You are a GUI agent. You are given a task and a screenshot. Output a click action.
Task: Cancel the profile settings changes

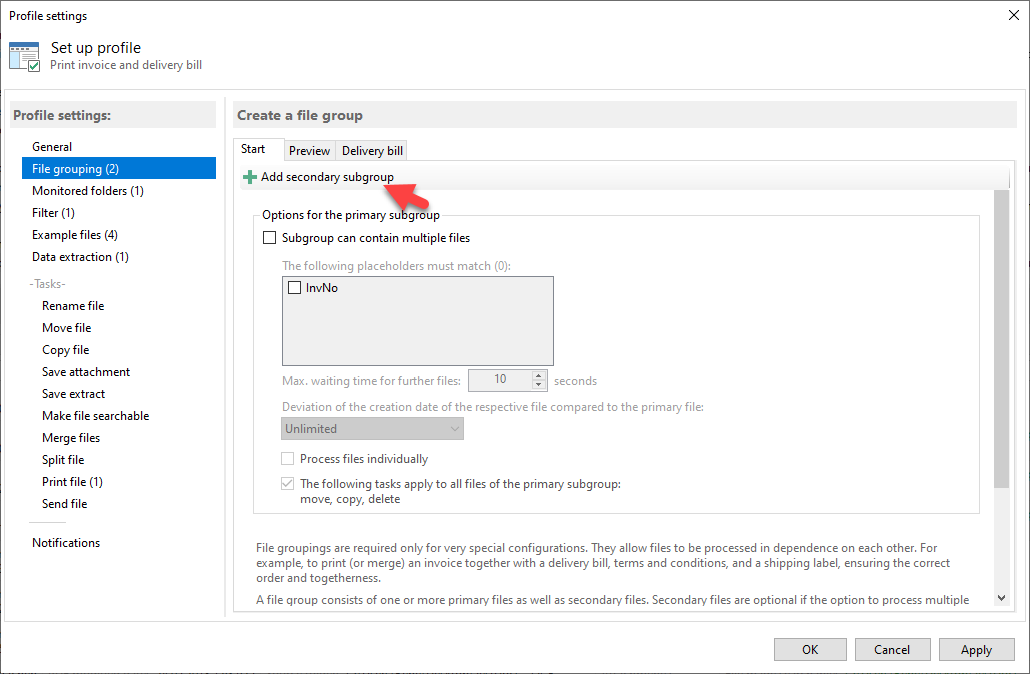click(891, 649)
